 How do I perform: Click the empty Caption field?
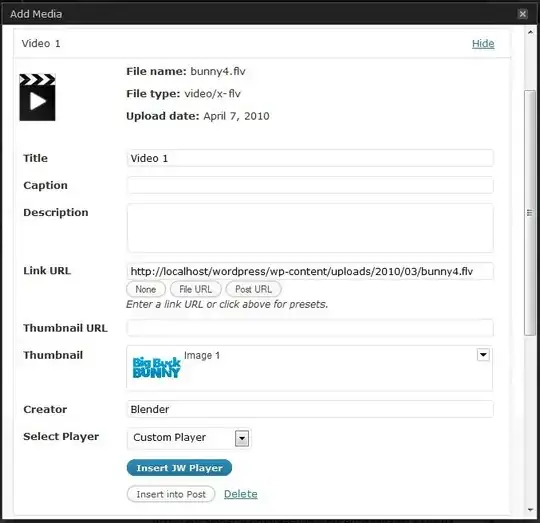click(x=310, y=185)
